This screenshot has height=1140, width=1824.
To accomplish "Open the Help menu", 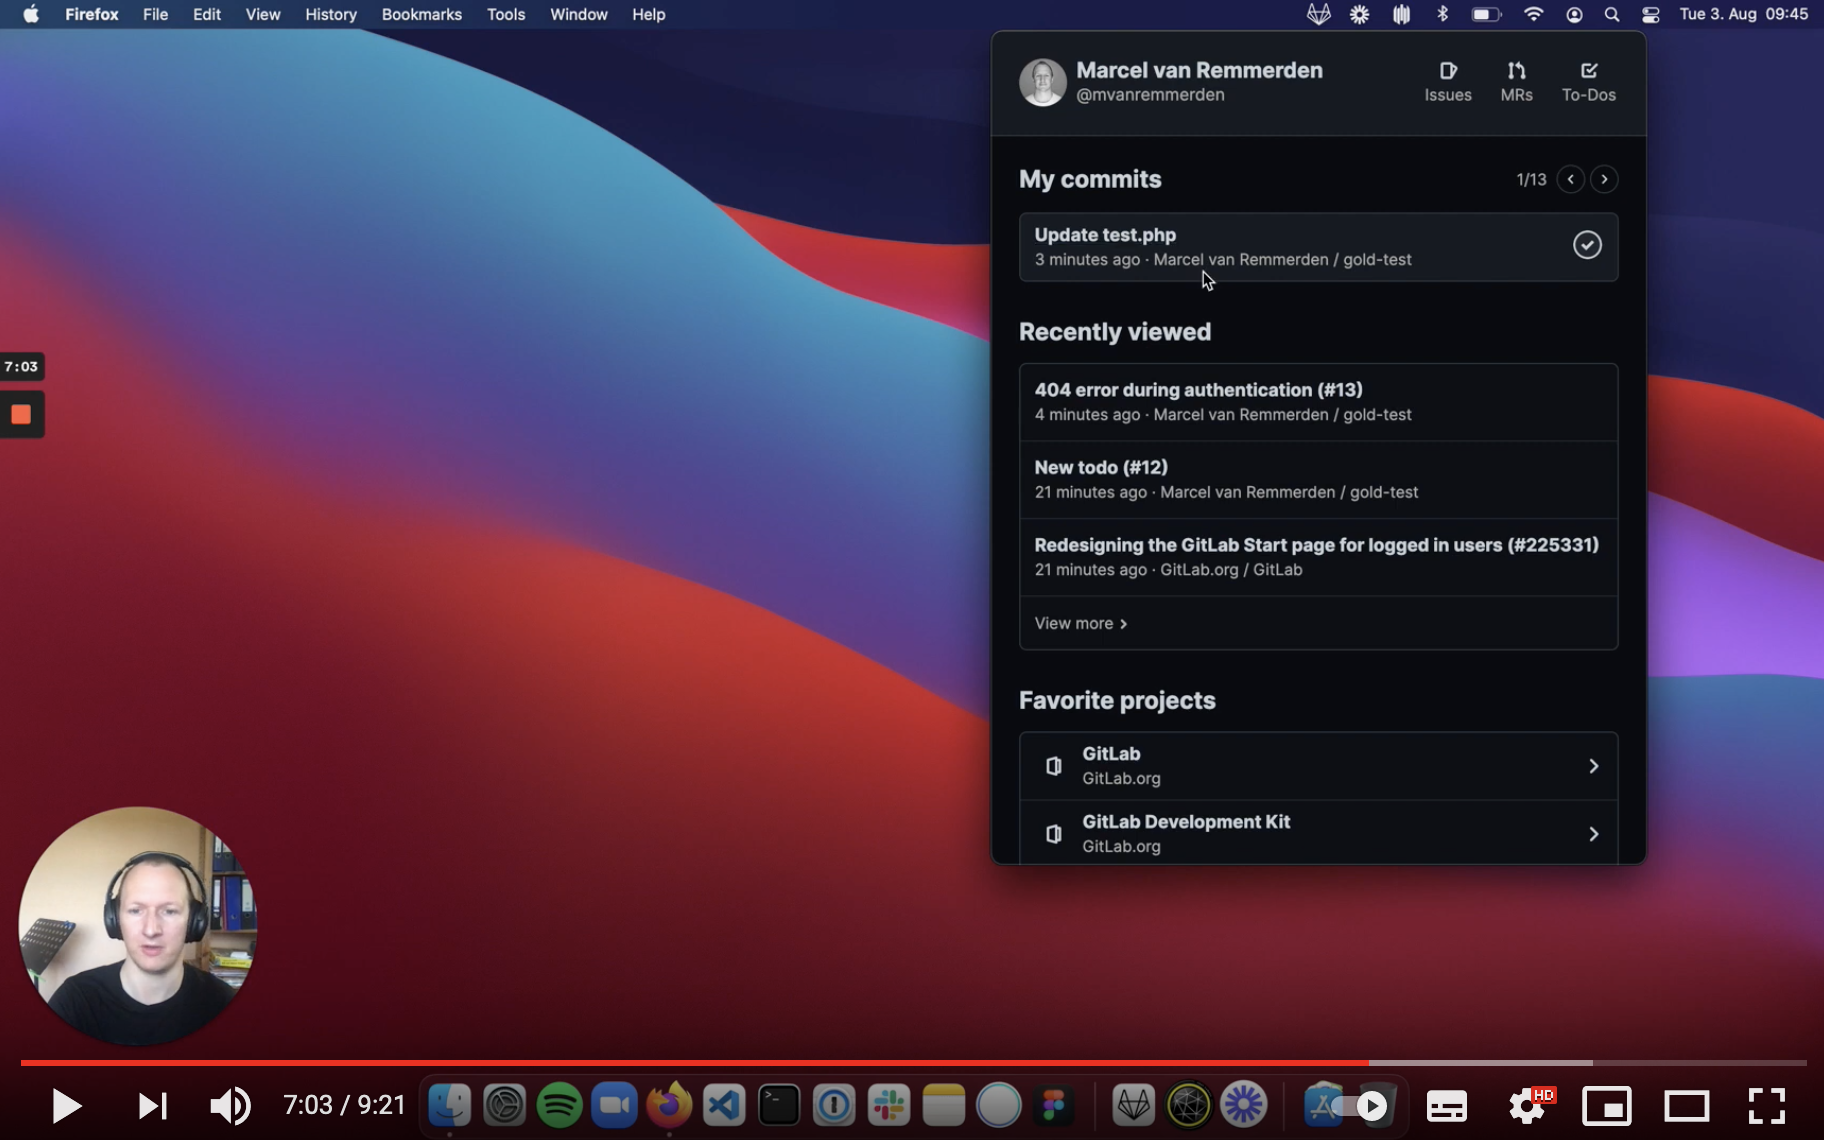I will (x=649, y=14).
